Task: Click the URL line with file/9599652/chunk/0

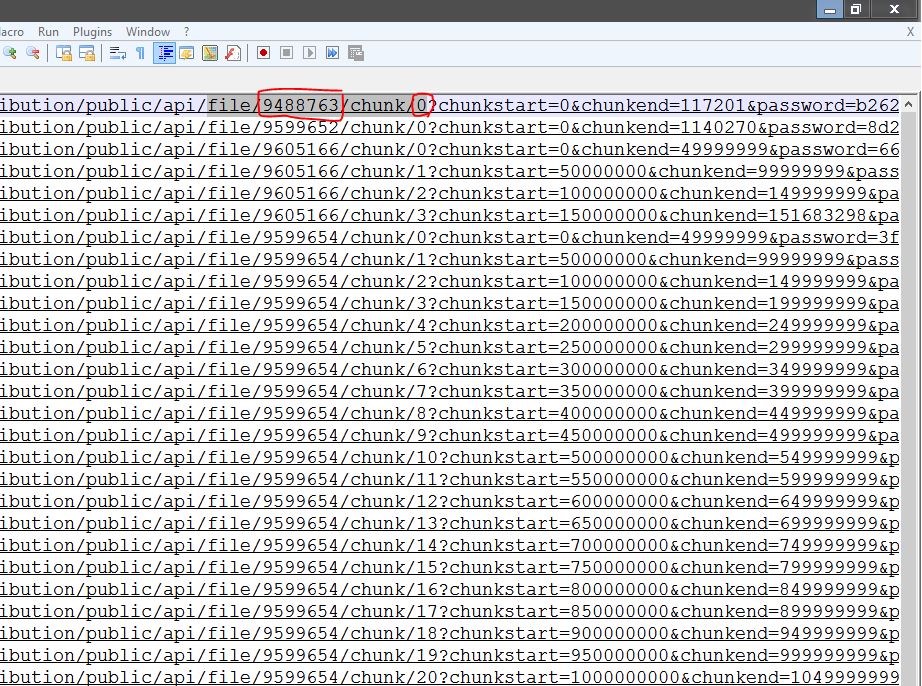Action: [450, 128]
